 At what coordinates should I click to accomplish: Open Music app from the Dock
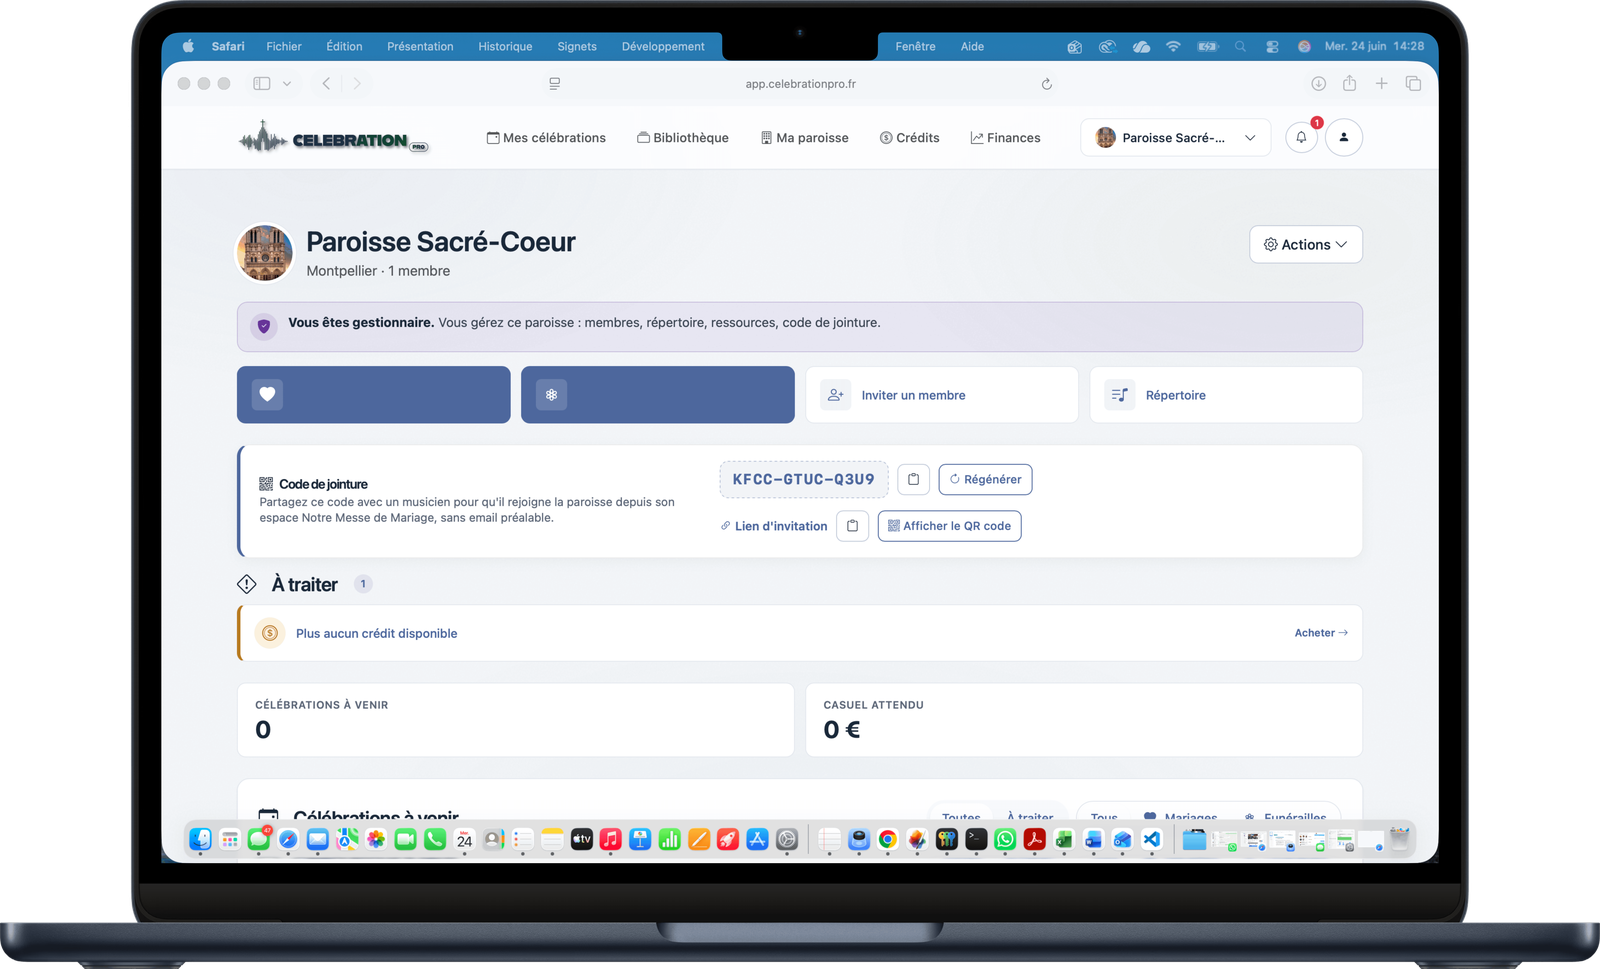click(611, 840)
